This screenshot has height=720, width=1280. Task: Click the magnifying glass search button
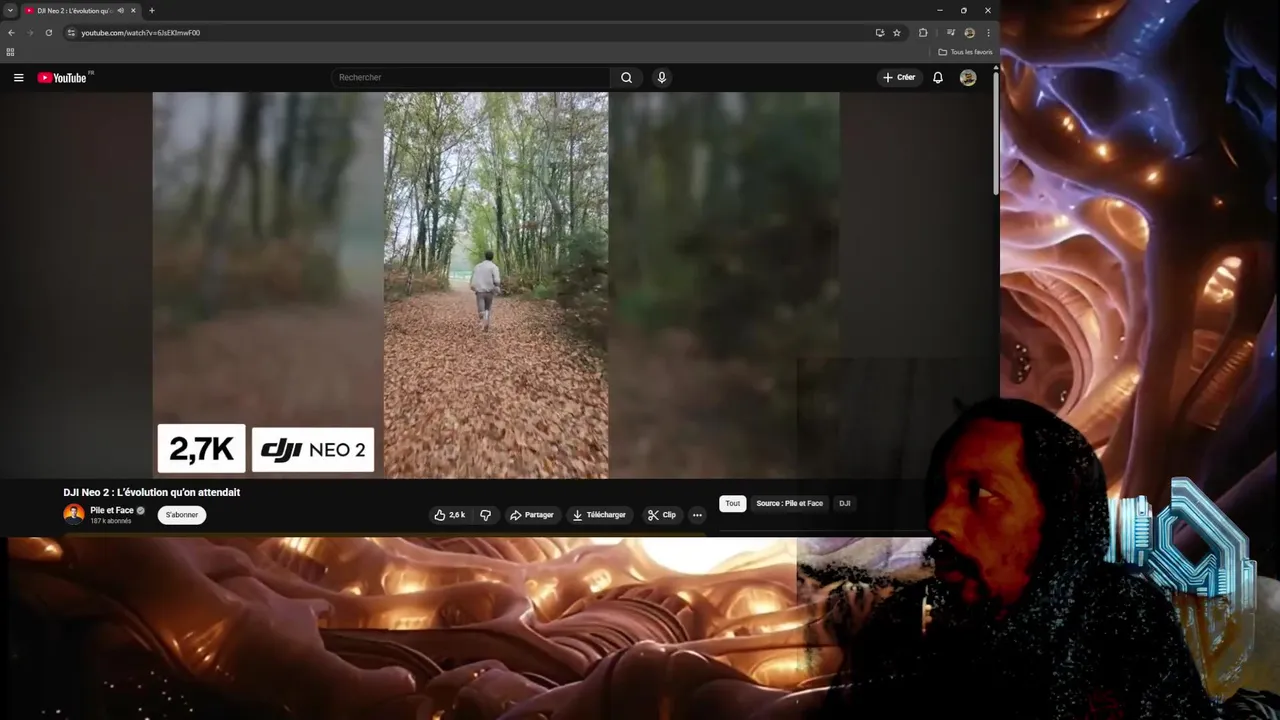click(626, 78)
